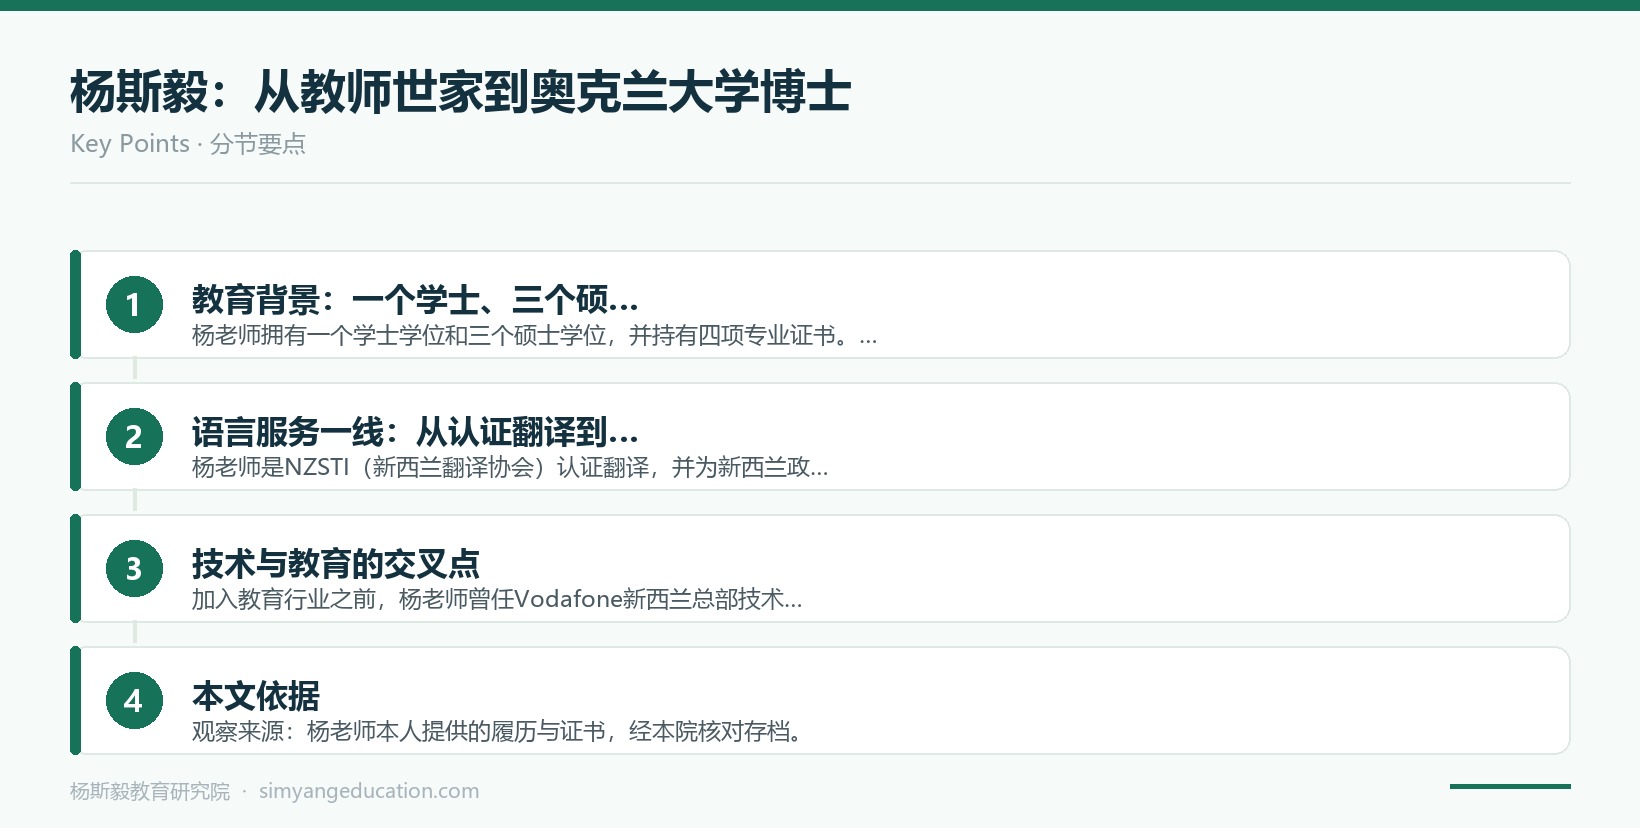Select the slide title 杨斯毅：从教师世家到奥克兰大学博士
Screen dimensions: 1640x828
[x=461, y=92]
